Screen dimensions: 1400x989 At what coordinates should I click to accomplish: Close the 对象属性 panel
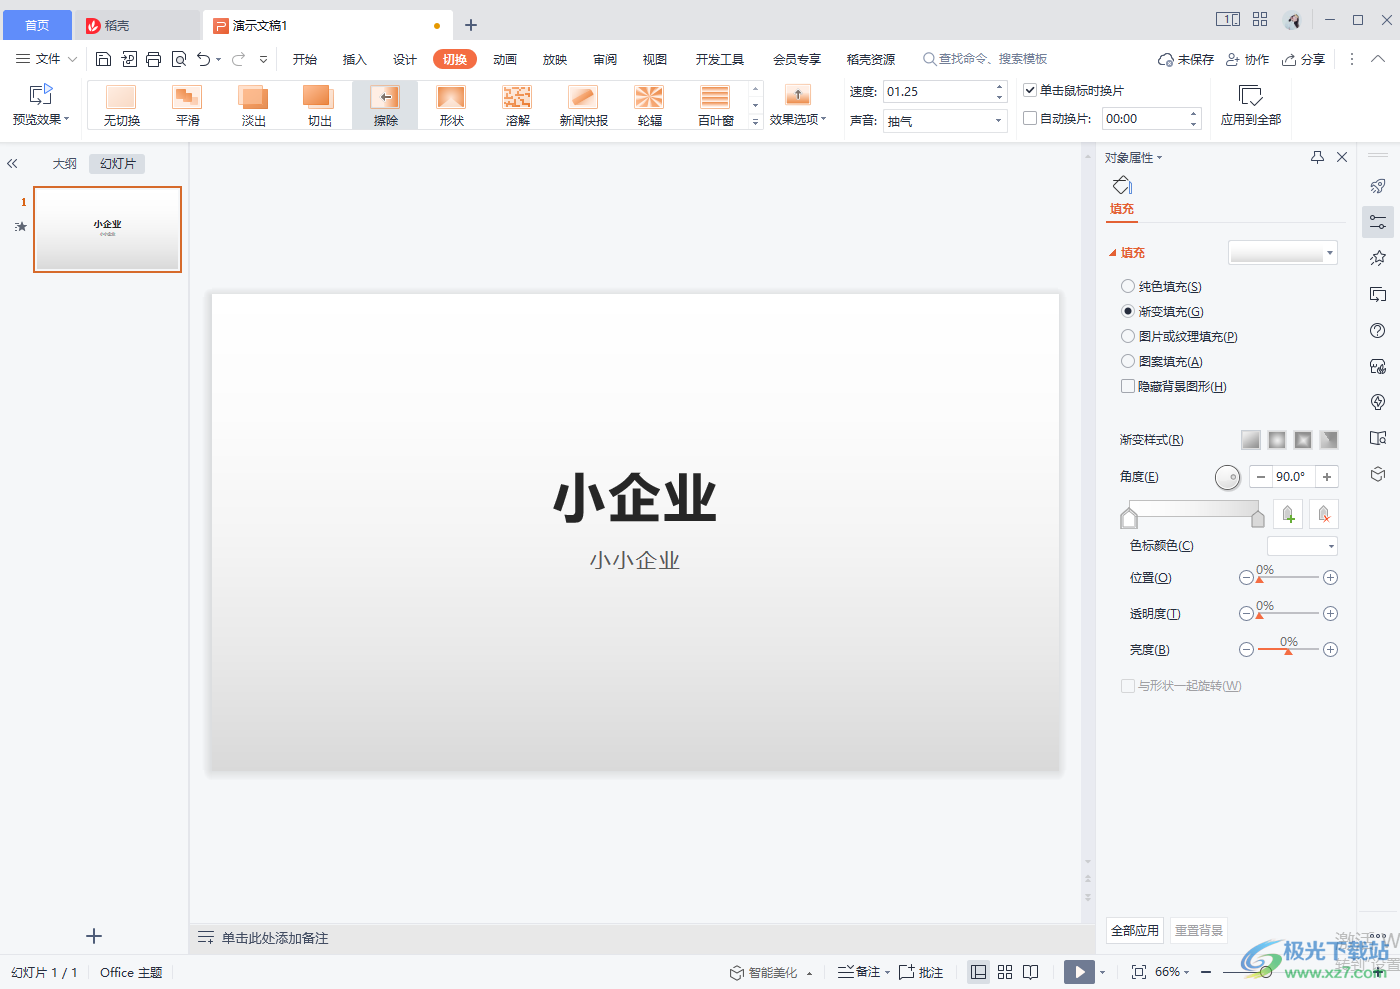(1342, 157)
